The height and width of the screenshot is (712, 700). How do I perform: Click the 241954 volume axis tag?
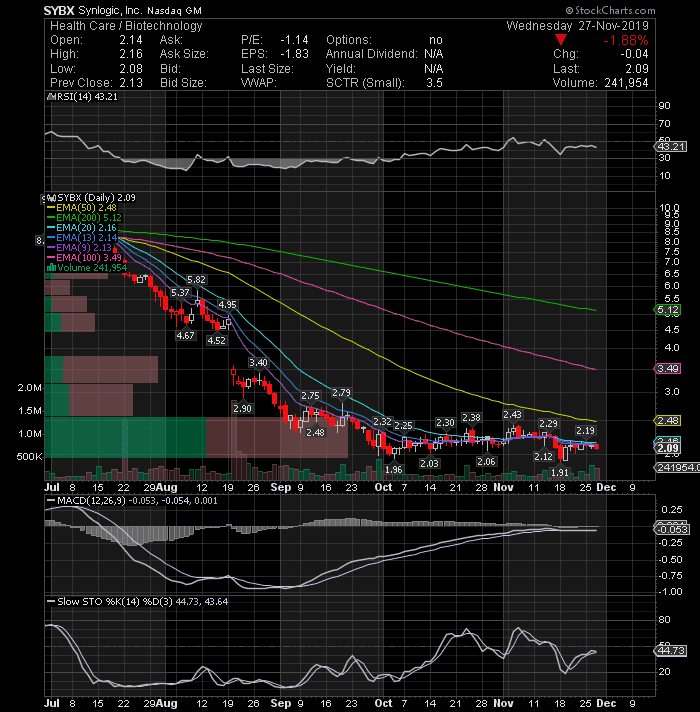pos(677,467)
